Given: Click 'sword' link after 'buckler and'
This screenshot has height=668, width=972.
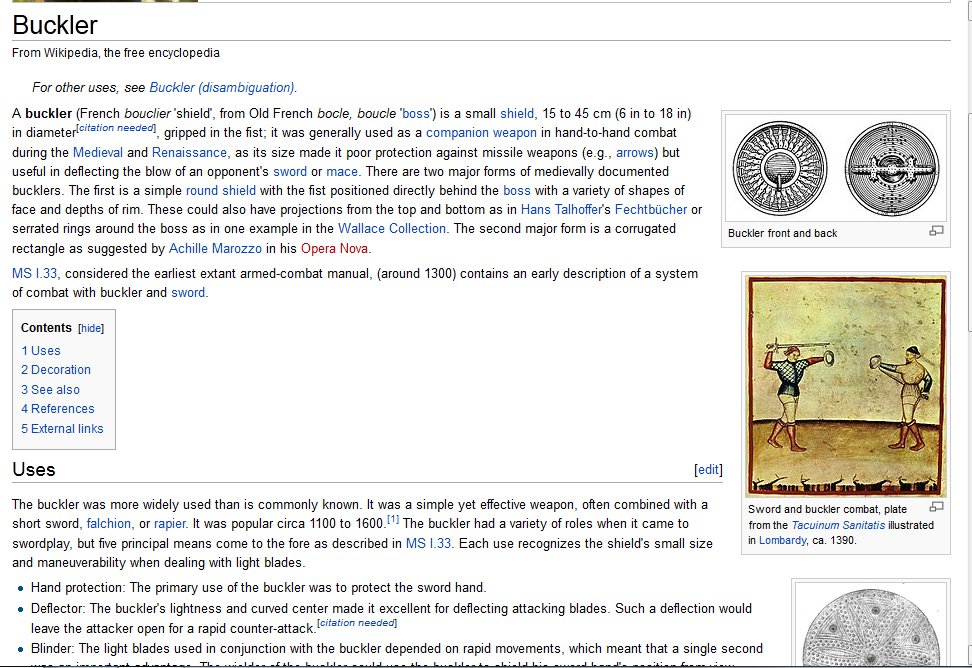Looking at the screenshot, I should [188, 292].
